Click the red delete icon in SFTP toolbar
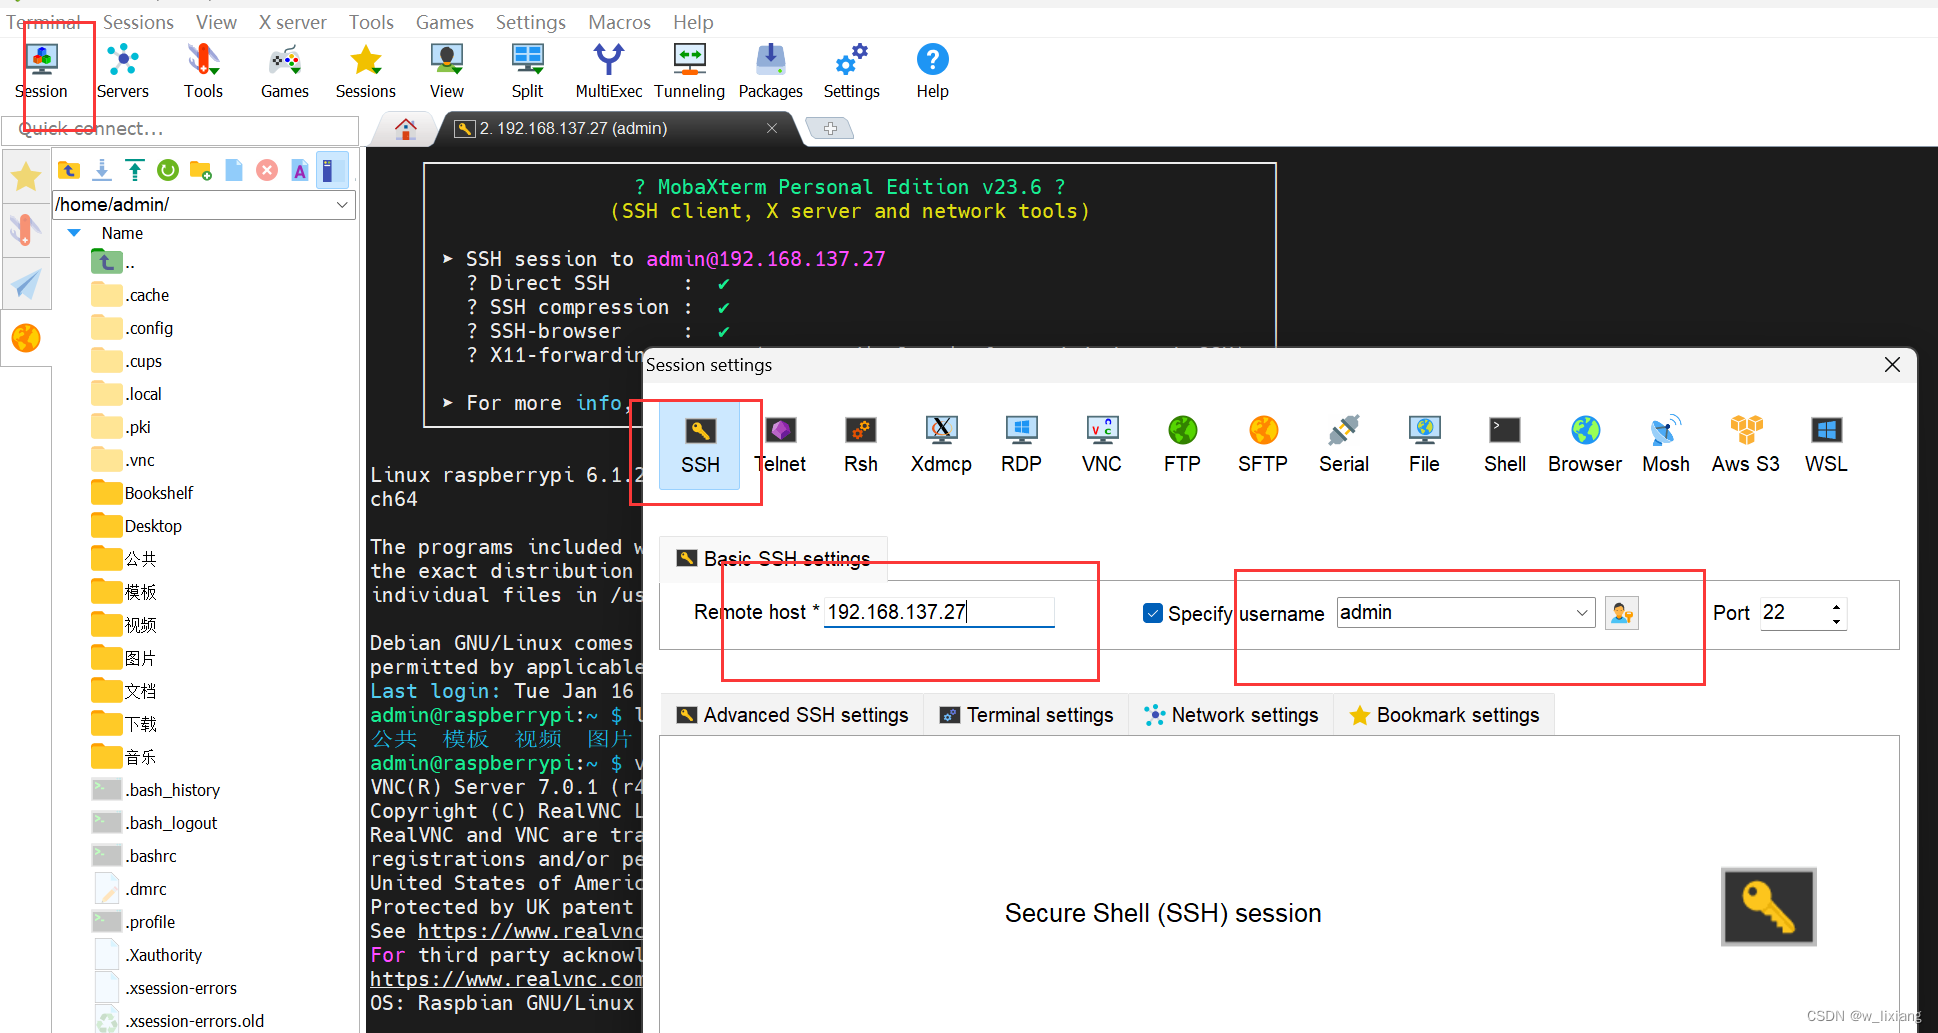The image size is (1938, 1033). coord(267,170)
